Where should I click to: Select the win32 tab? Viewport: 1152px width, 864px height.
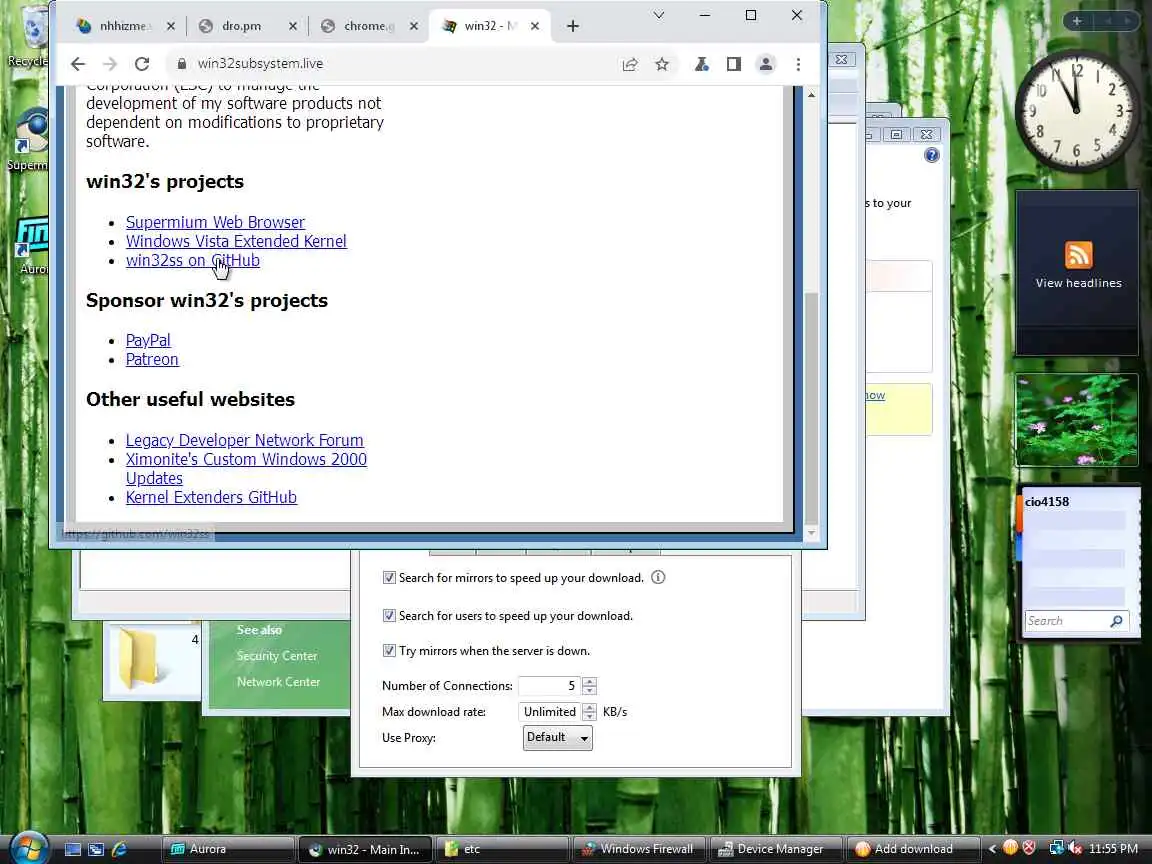(490, 26)
